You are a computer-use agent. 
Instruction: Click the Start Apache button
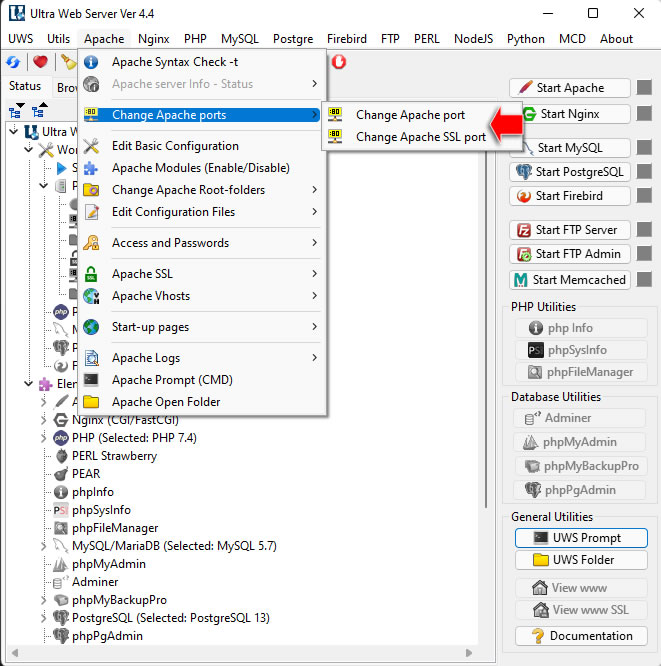pyautogui.click(x=570, y=88)
